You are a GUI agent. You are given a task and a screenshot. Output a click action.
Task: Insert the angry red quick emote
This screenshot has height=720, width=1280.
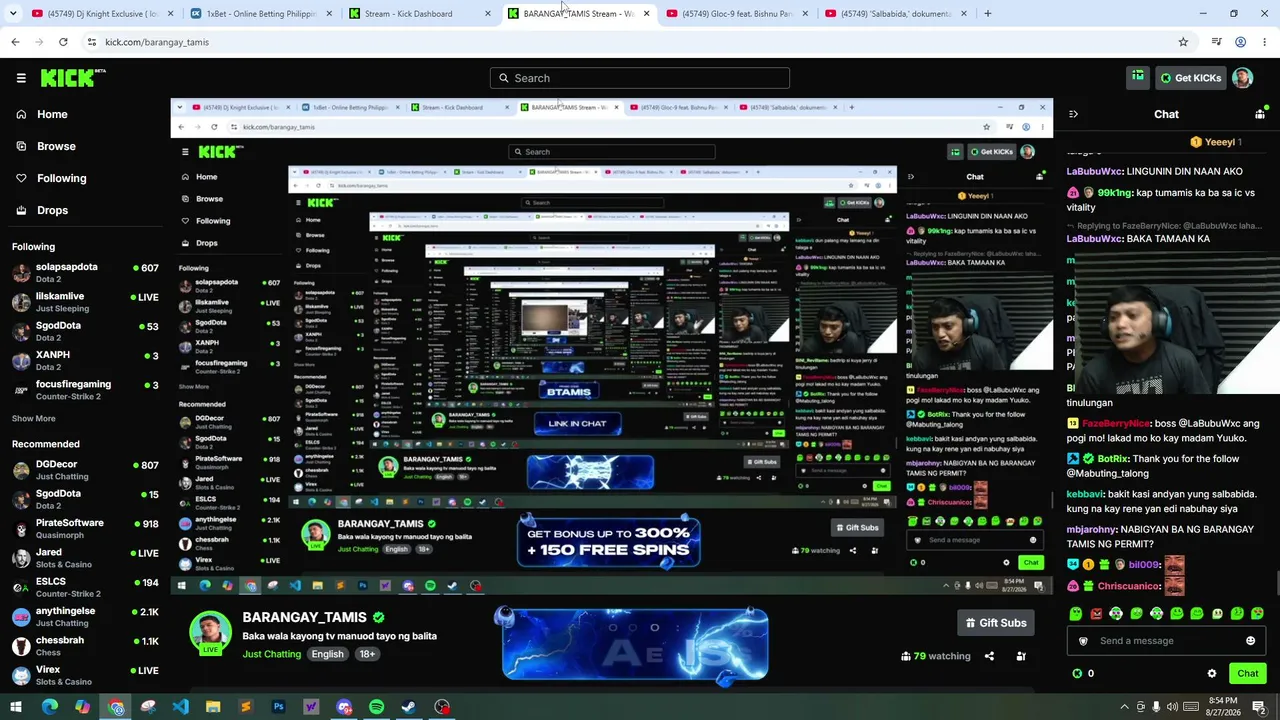point(1096,613)
